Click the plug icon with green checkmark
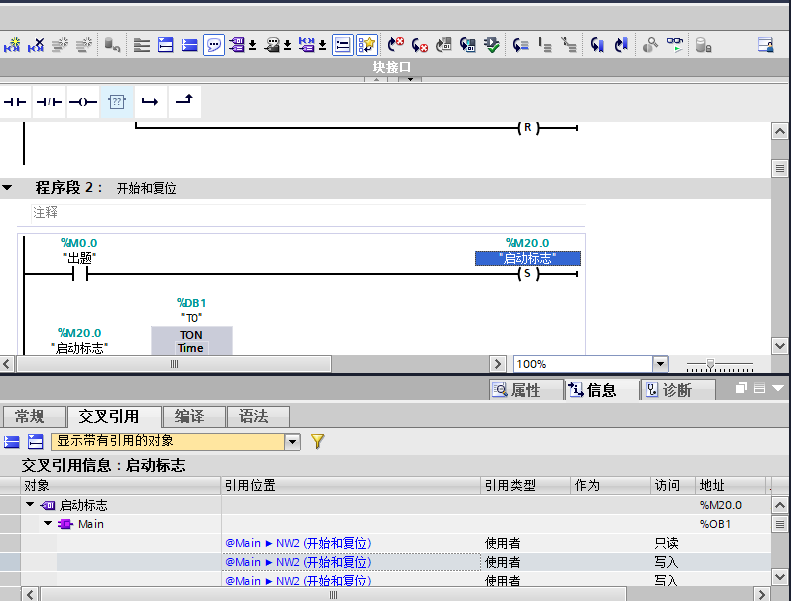Viewport: 791px width, 601px height. tap(492, 45)
